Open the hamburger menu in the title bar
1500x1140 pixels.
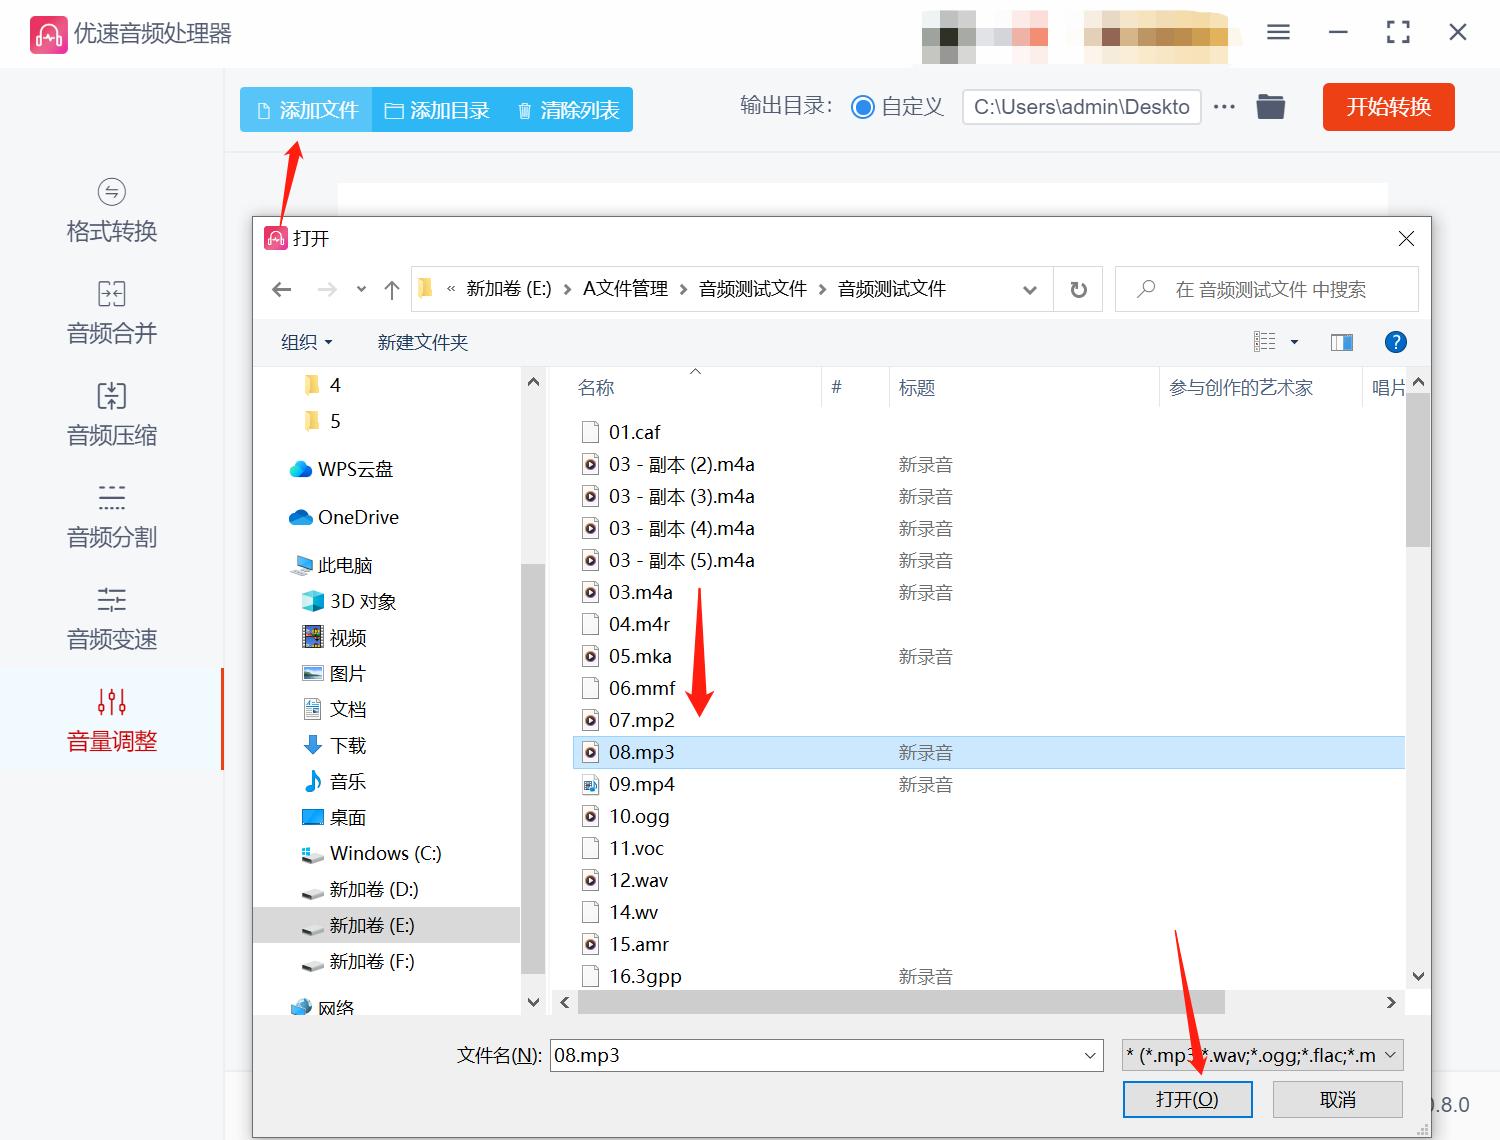(x=1278, y=32)
